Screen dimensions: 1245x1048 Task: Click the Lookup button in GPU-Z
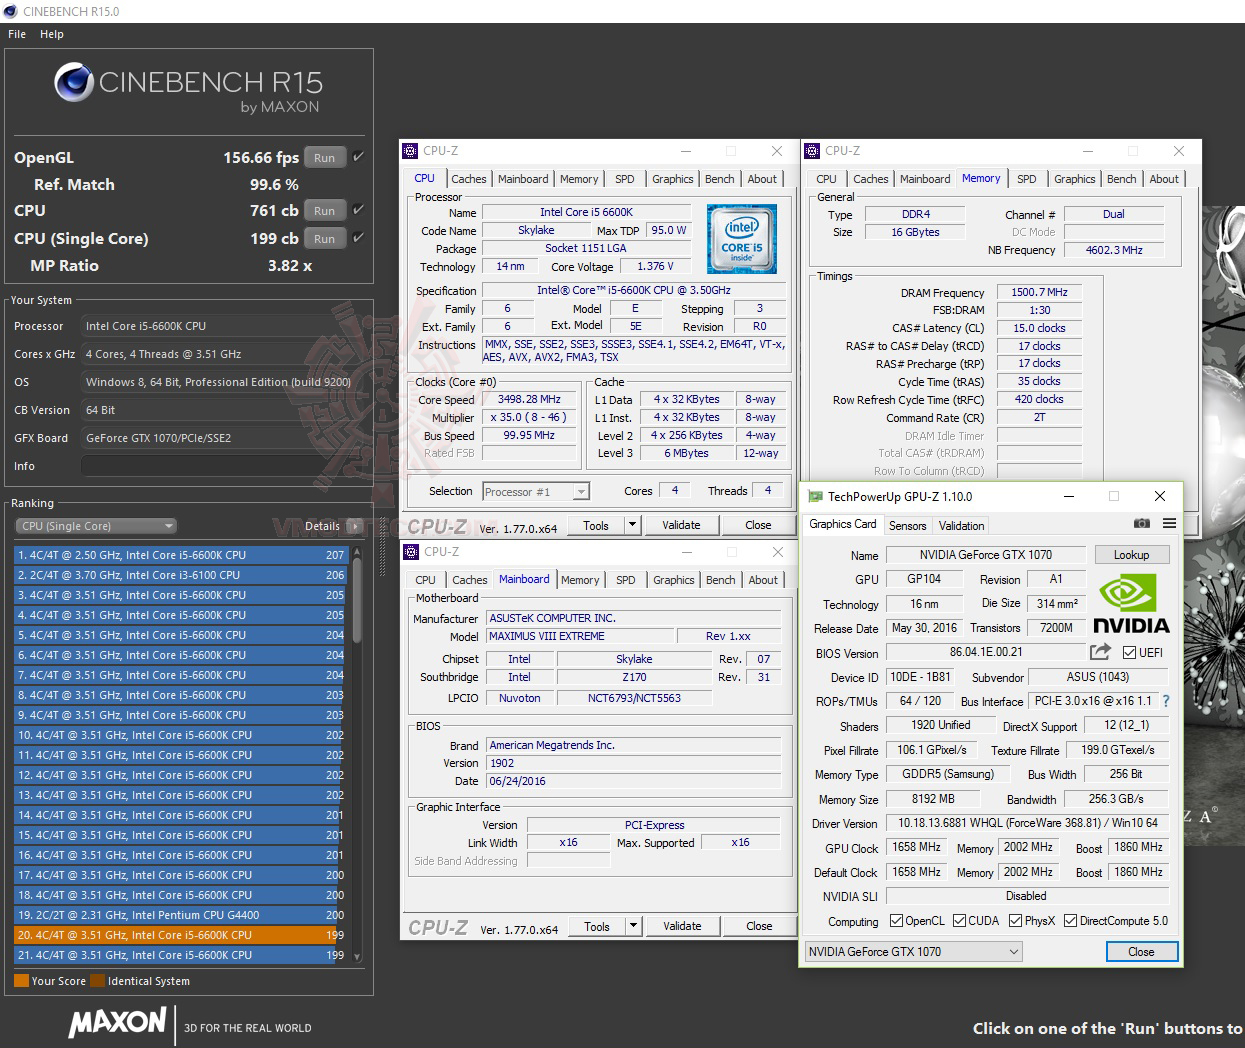tap(1131, 554)
